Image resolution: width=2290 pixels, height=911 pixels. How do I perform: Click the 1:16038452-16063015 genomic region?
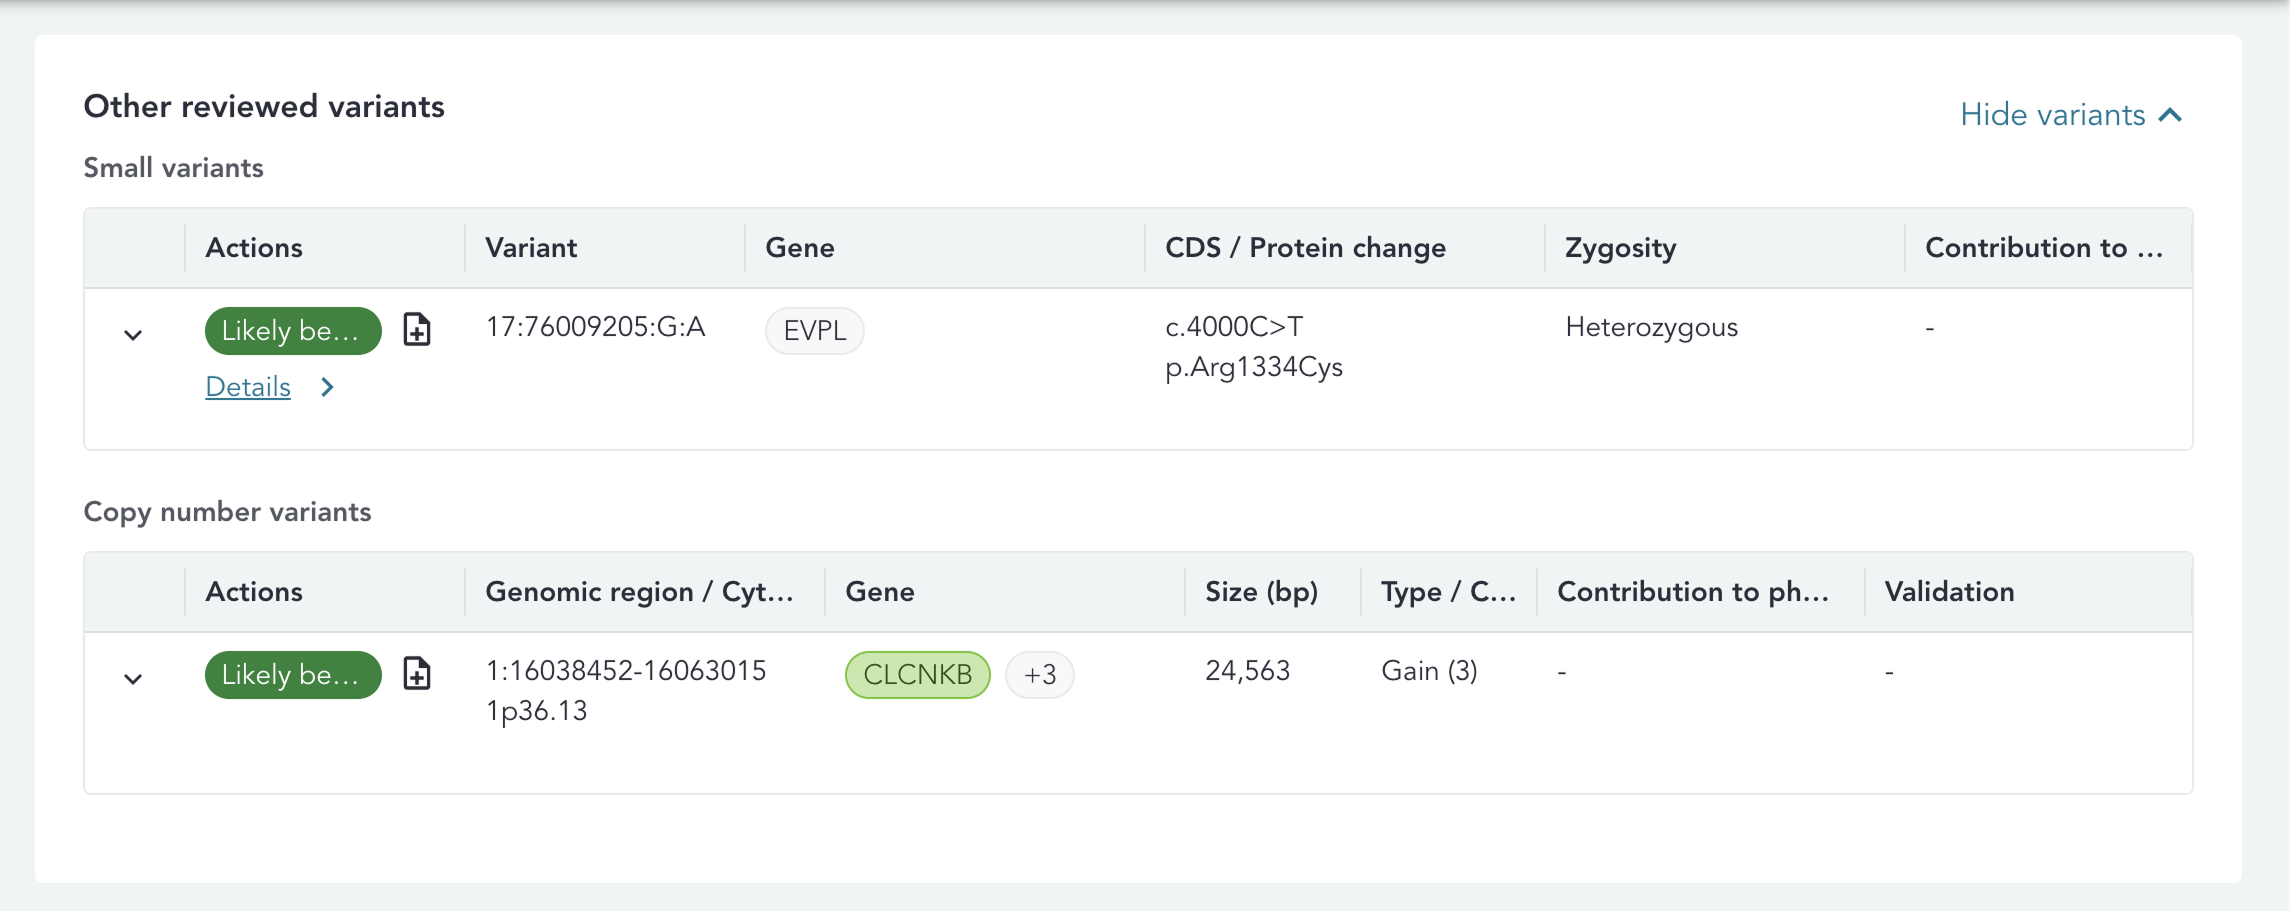(x=626, y=671)
